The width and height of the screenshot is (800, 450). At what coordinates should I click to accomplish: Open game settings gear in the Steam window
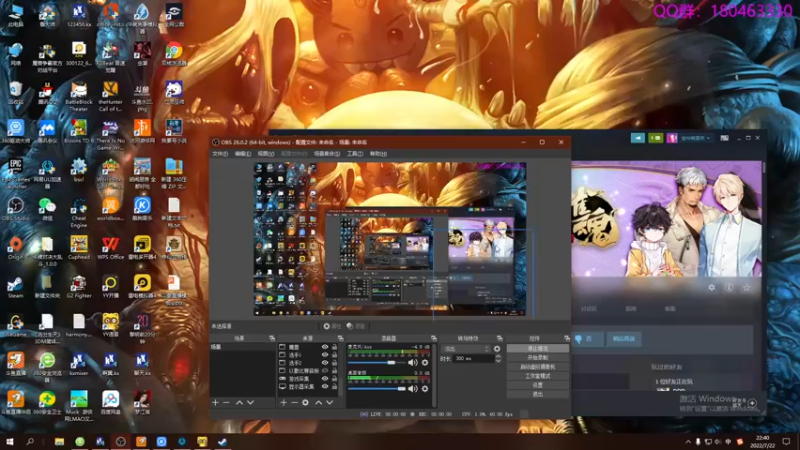pyautogui.click(x=712, y=288)
